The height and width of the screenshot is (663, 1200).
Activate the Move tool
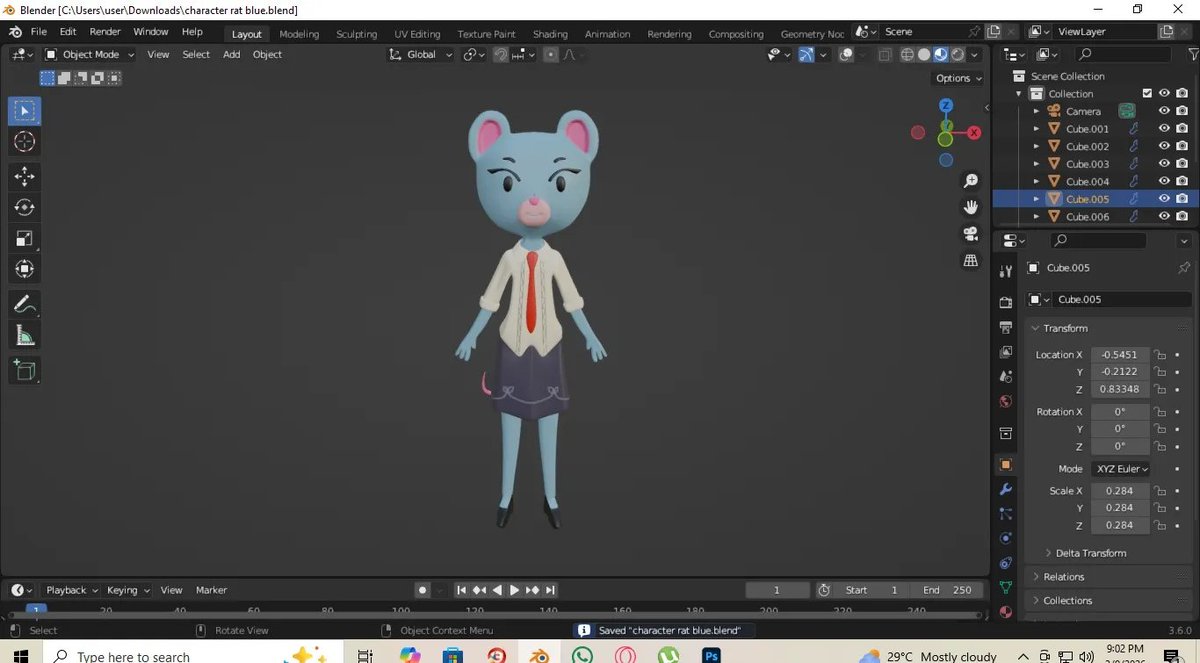[25, 176]
